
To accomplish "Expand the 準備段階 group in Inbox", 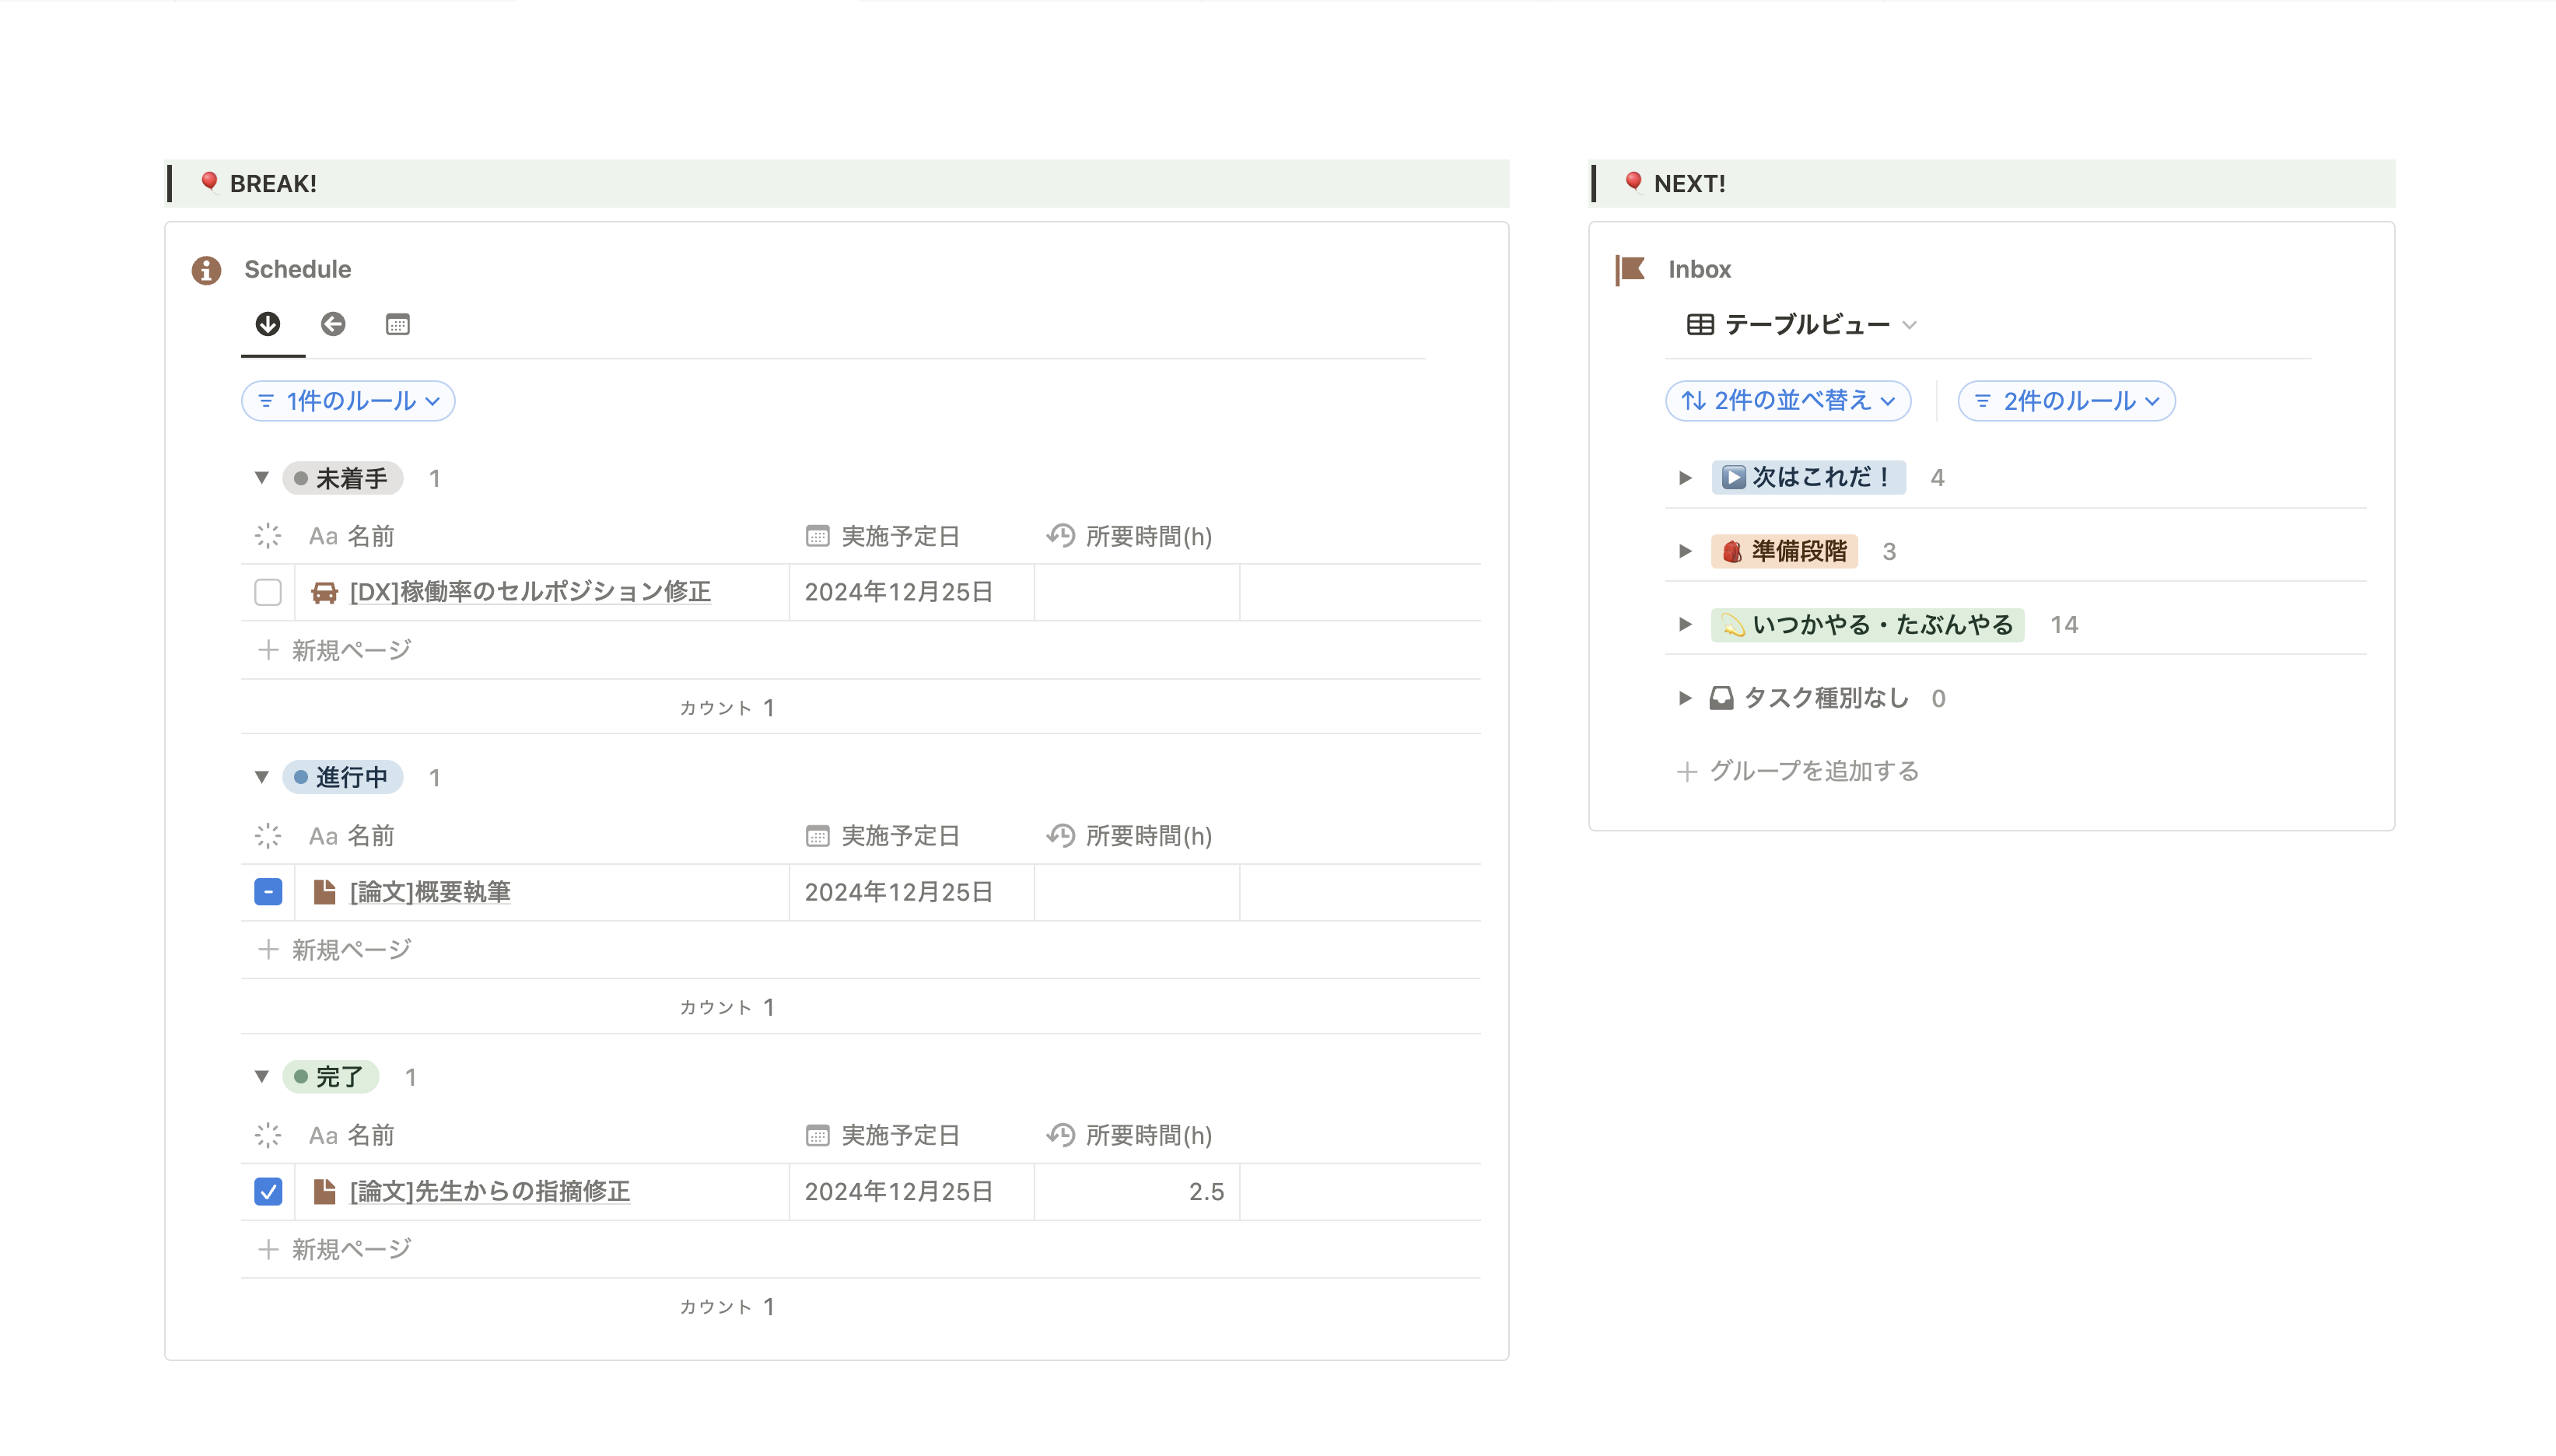I will pos(1685,551).
